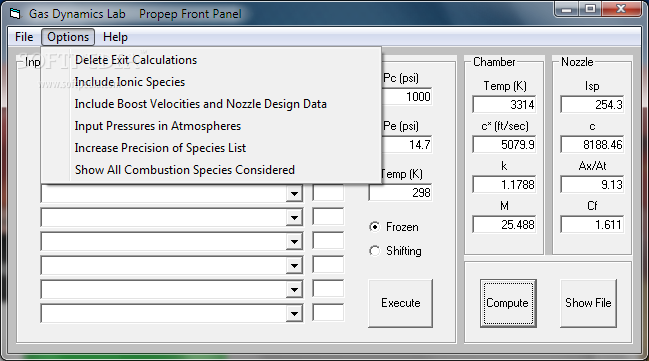The width and height of the screenshot is (649, 361).
Task: Choose Include Ionic Species option
Action: click(211, 82)
